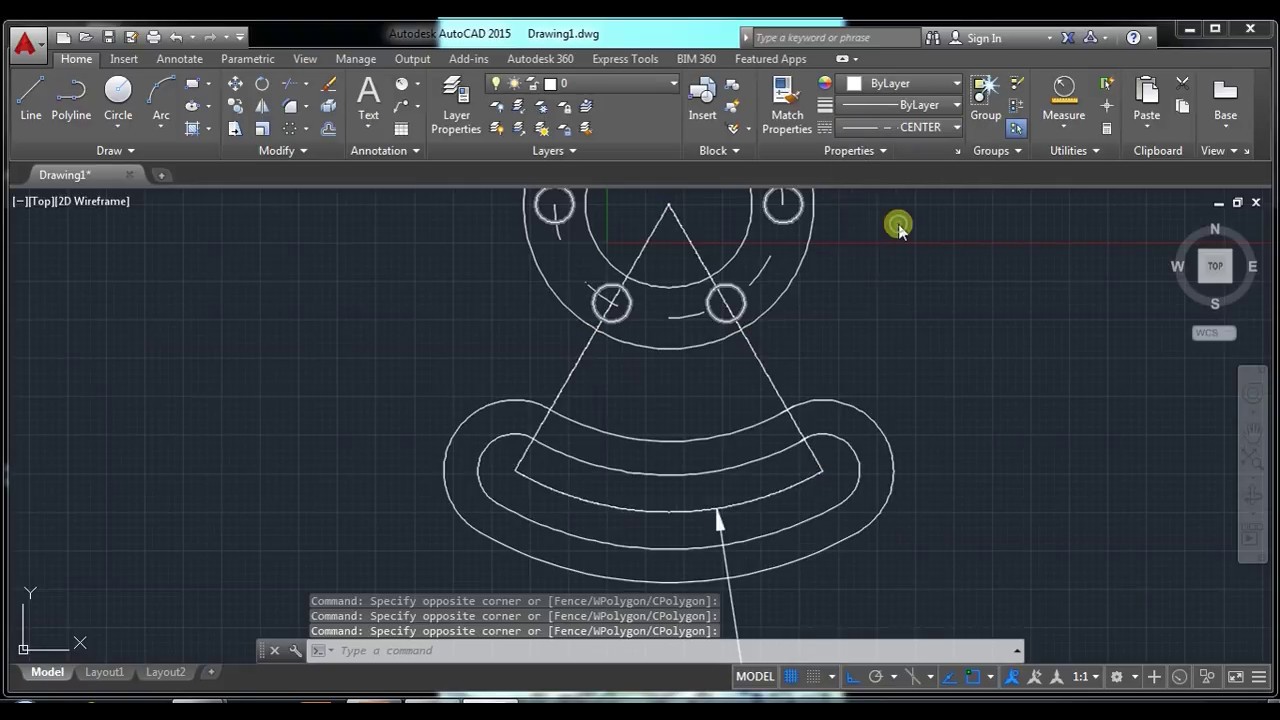
Task: Click the Paste clipboard button
Action: tap(1147, 99)
